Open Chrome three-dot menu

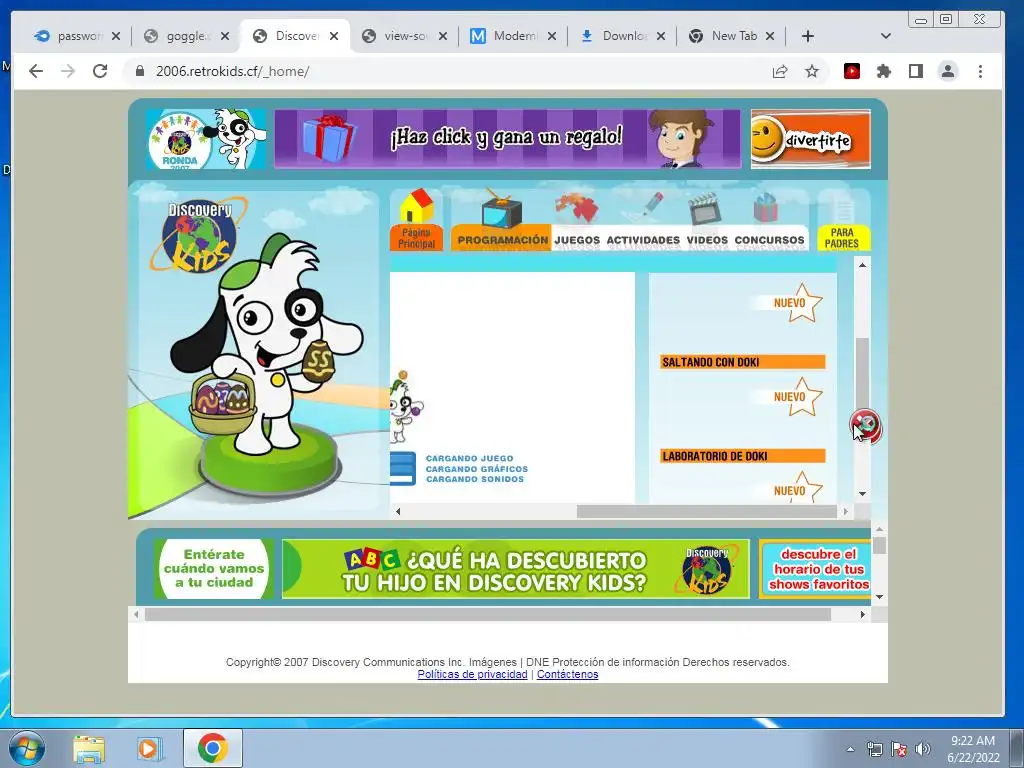[x=980, y=71]
